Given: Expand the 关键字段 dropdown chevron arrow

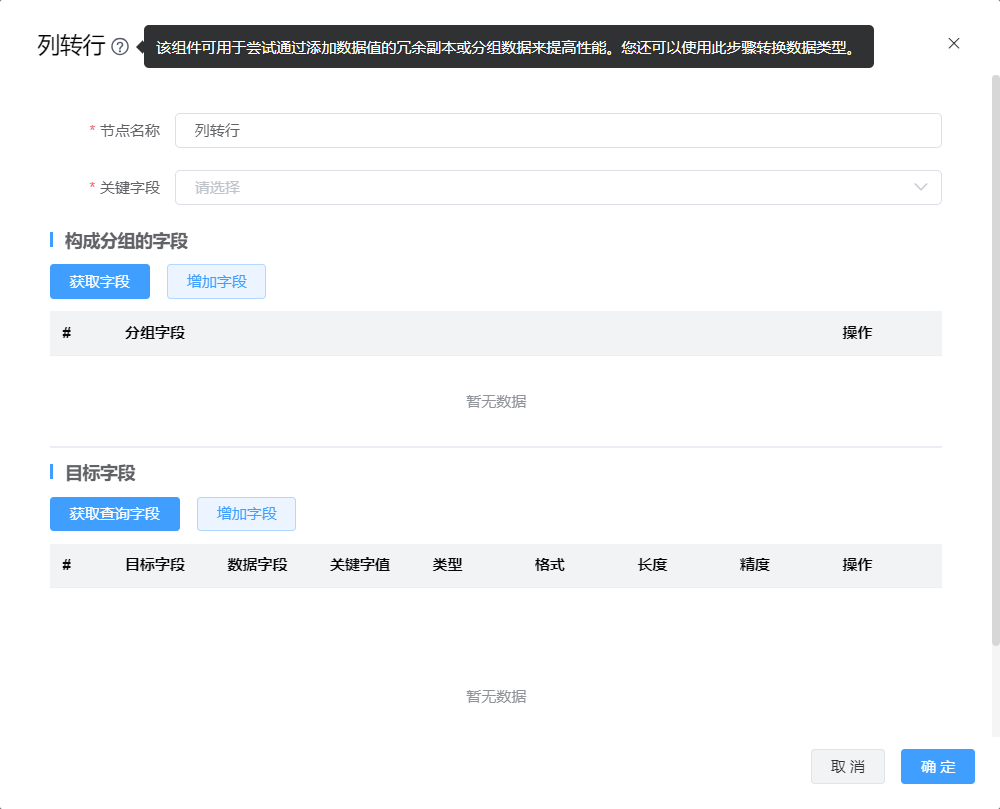Looking at the screenshot, I should 921,187.
